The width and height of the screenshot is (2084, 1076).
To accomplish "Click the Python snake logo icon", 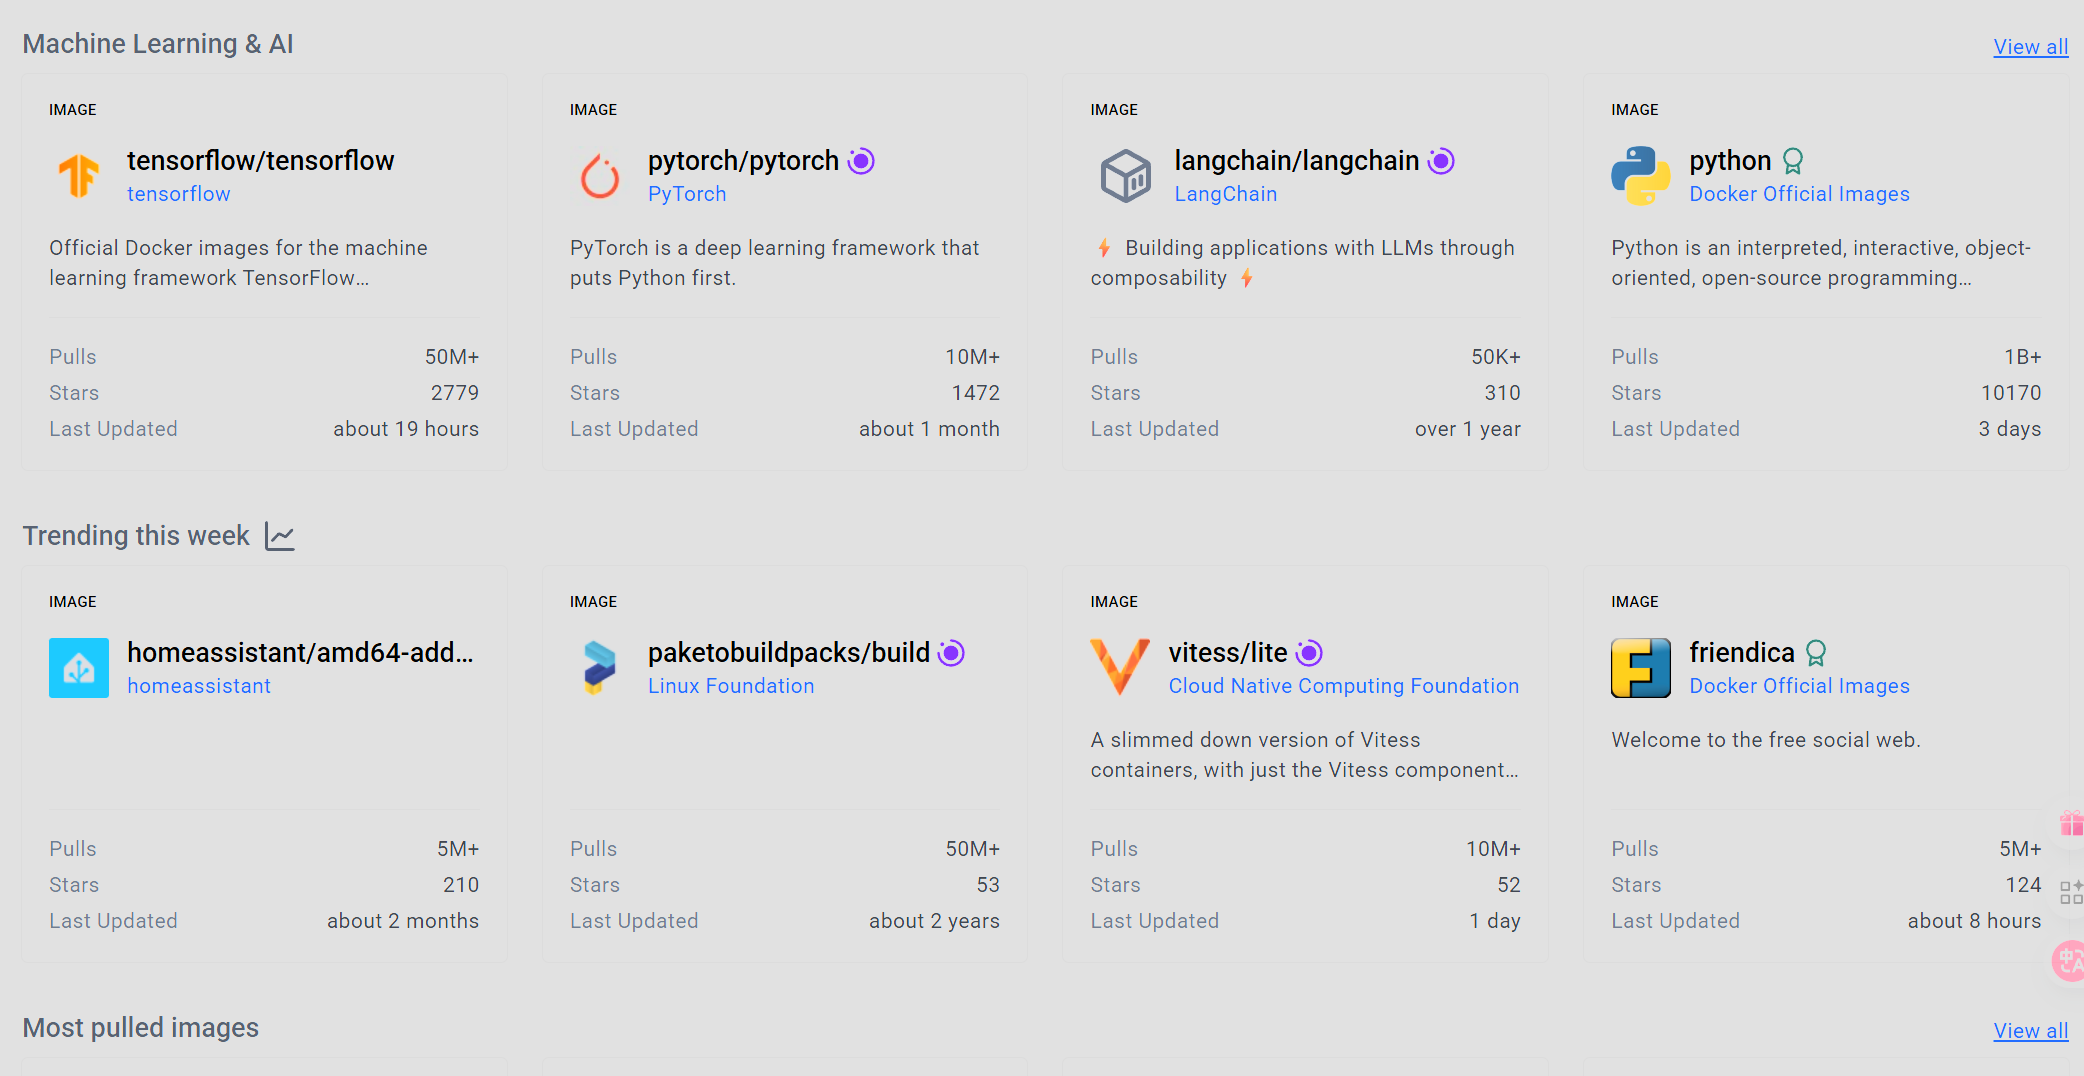I will tap(1641, 176).
